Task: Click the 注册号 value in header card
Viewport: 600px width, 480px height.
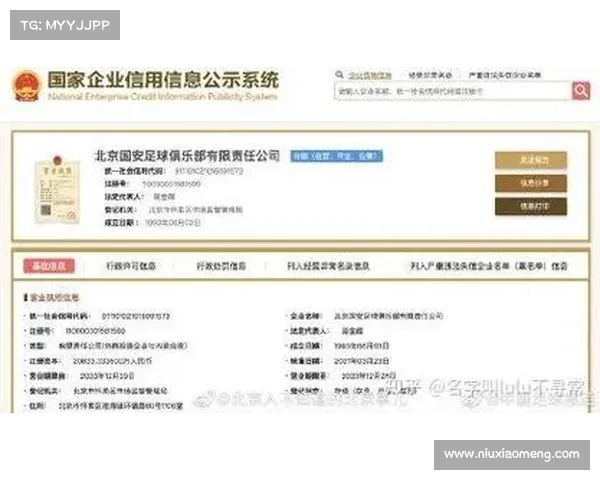Action: click(171, 184)
